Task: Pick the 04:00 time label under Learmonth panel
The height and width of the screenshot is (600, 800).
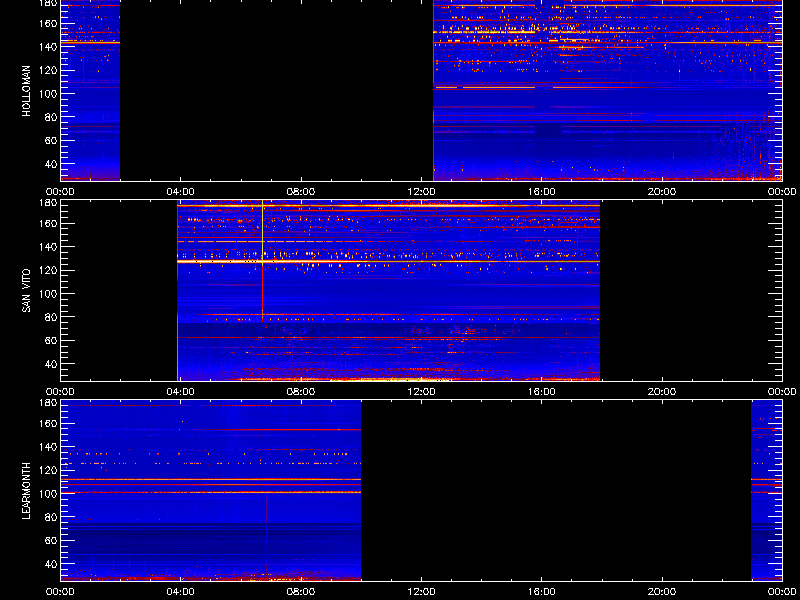Action: click(x=181, y=592)
